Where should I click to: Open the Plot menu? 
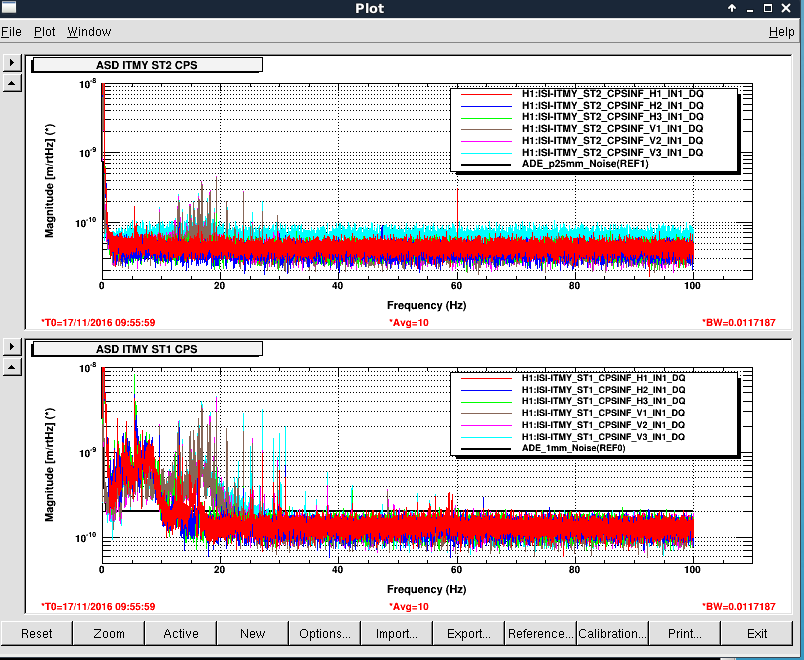(x=44, y=32)
